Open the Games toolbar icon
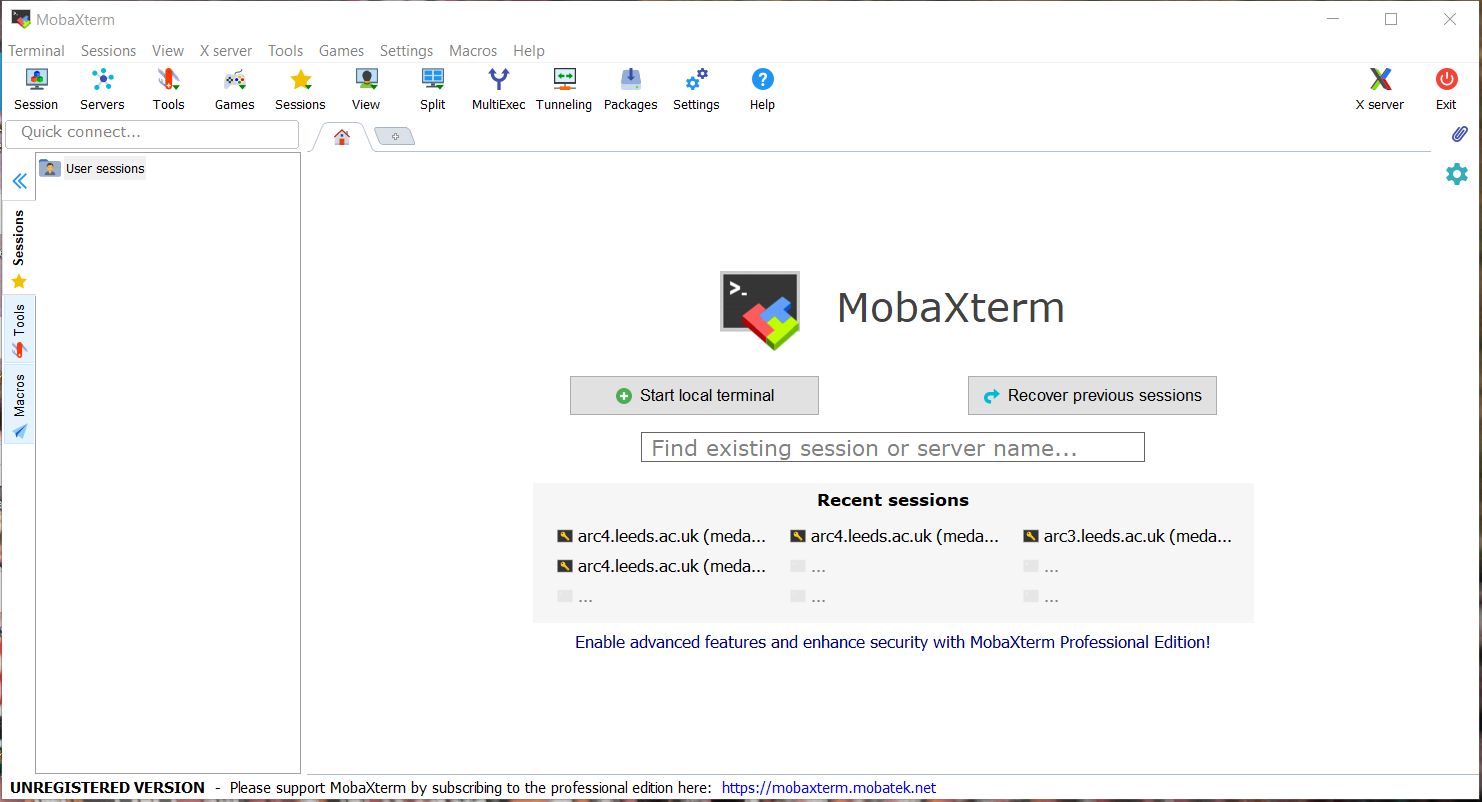Screen dimensions: 1482x802 click(234, 89)
